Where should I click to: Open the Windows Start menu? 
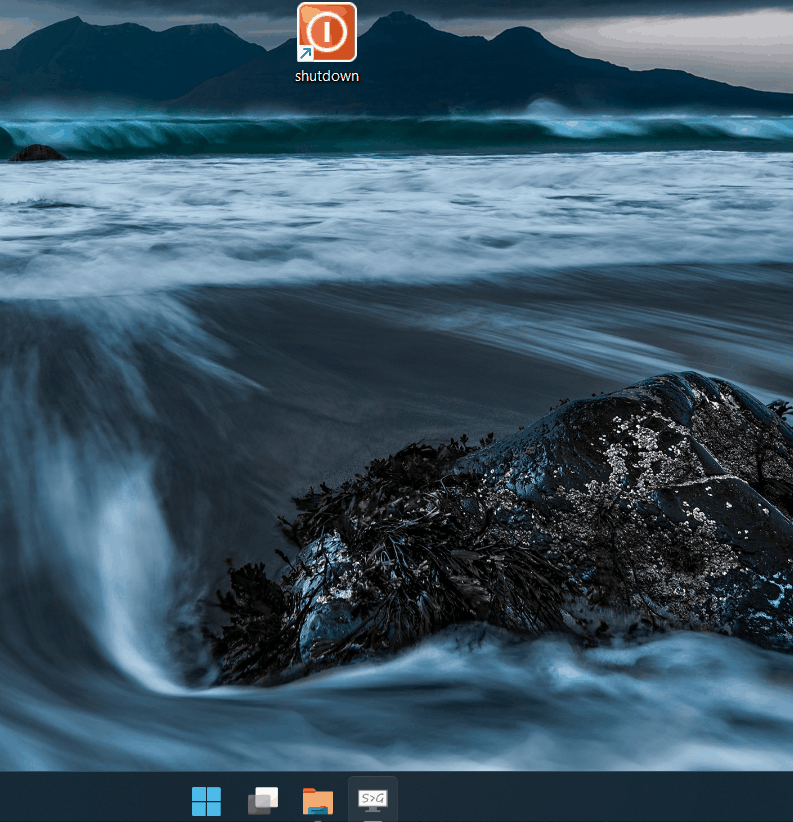pyautogui.click(x=206, y=801)
